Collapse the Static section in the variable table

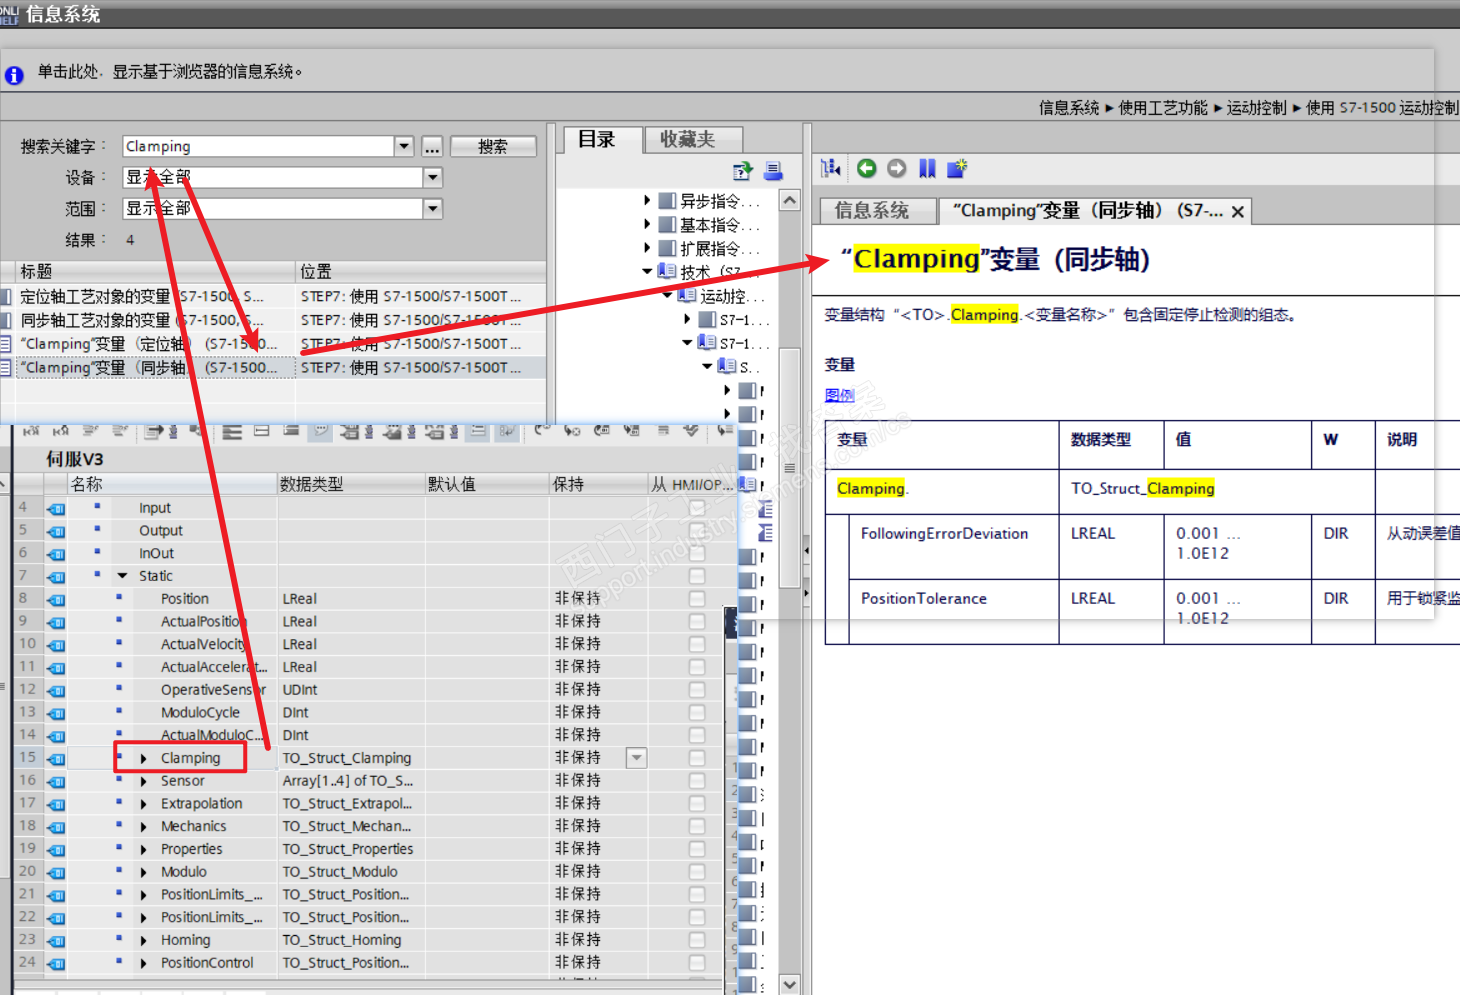pos(122,576)
